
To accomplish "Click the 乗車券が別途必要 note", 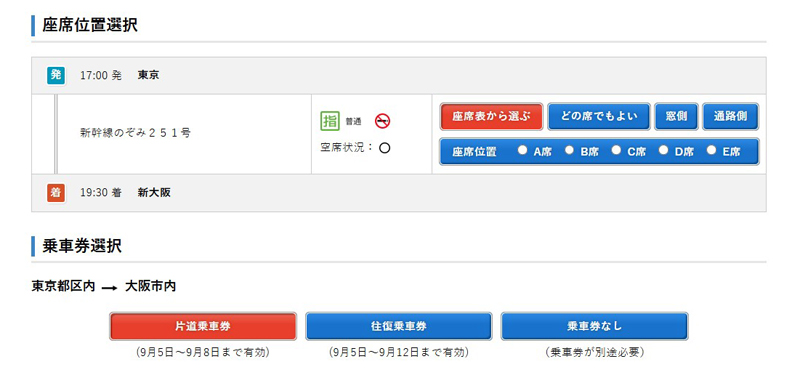I will 594,353.
